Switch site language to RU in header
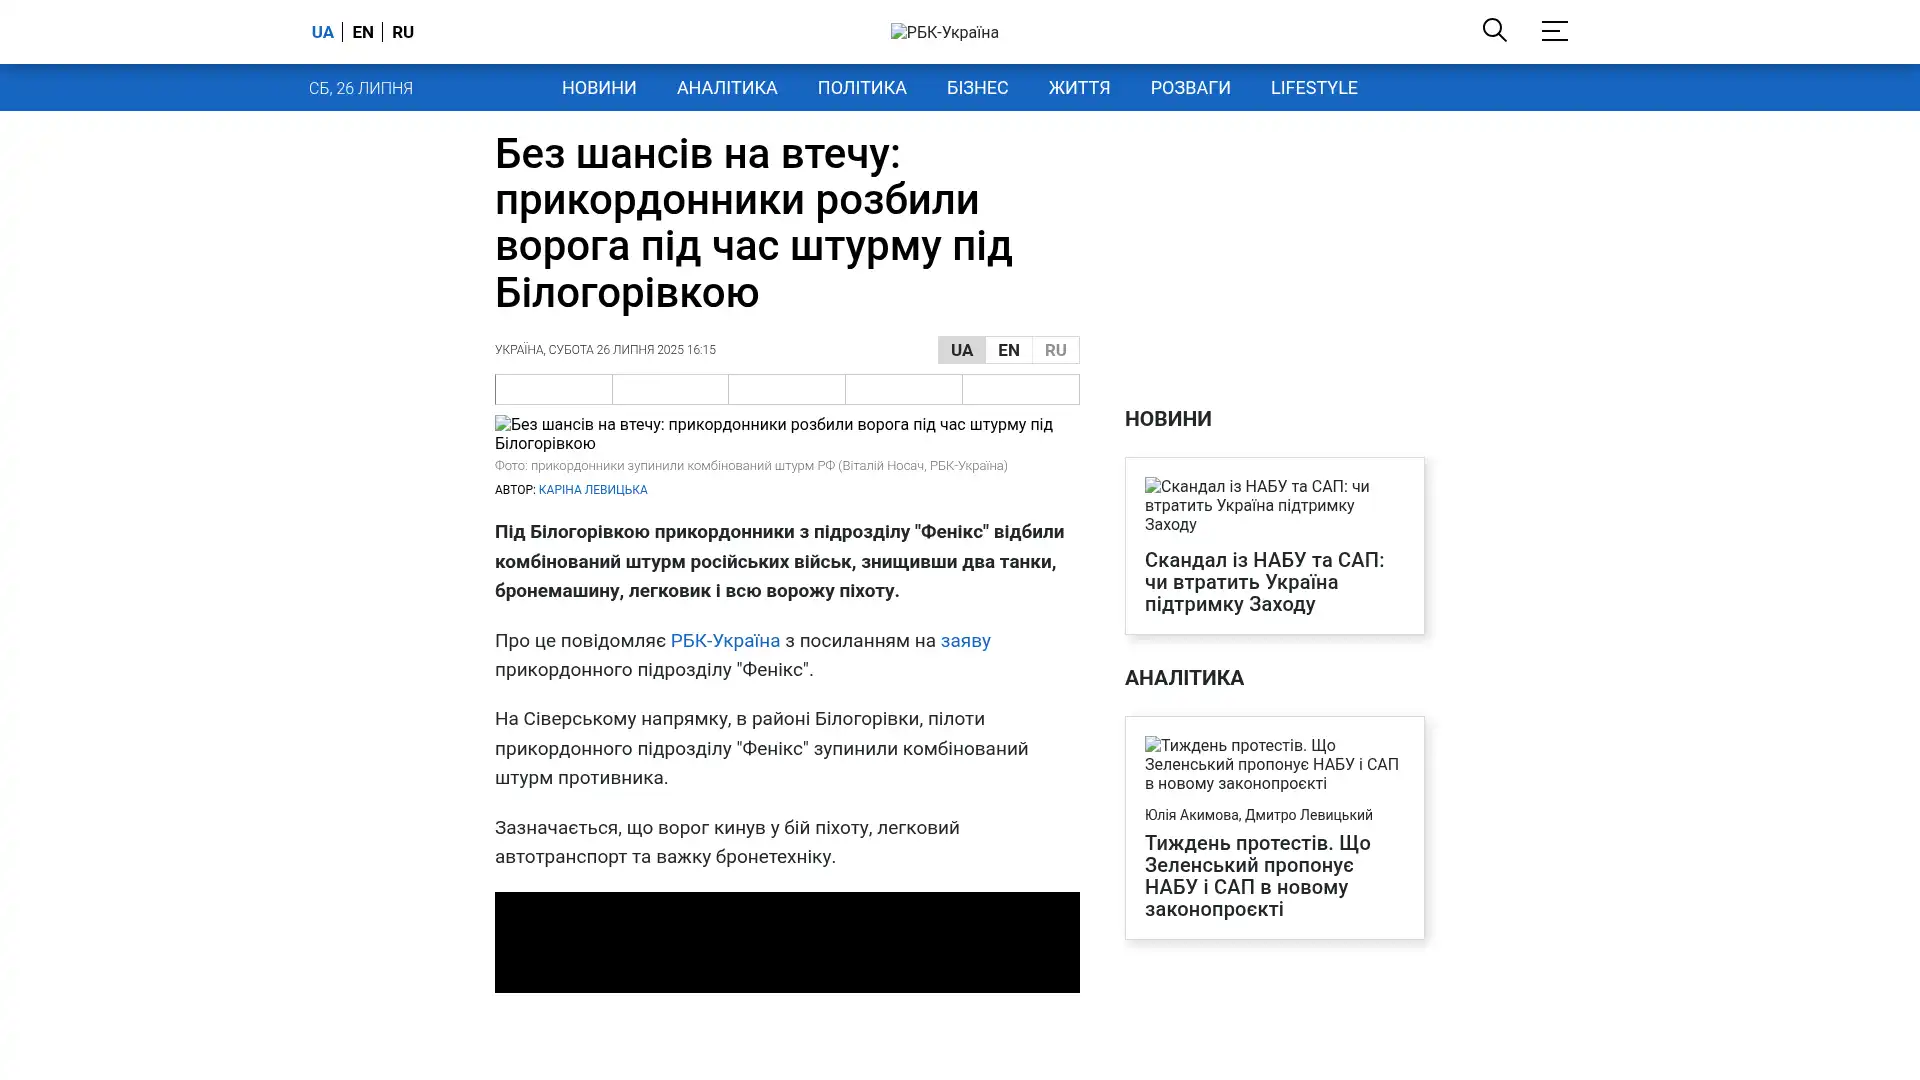Image resolution: width=1920 pixels, height=1080 pixels. pyautogui.click(x=402, y=32)
